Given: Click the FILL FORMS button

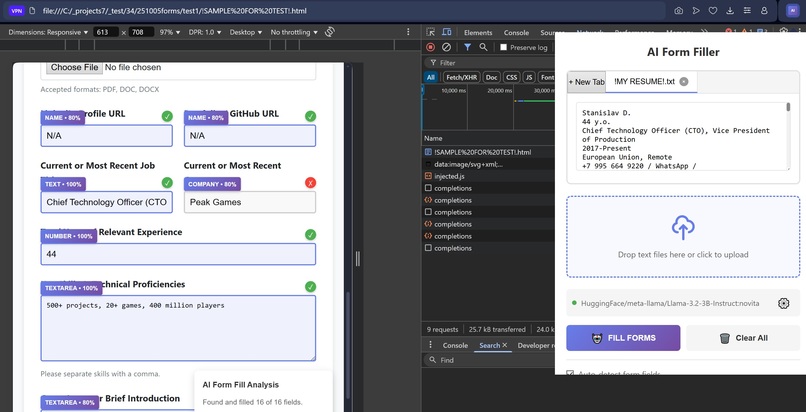Looking at the screenshot, I should point(623,338).
